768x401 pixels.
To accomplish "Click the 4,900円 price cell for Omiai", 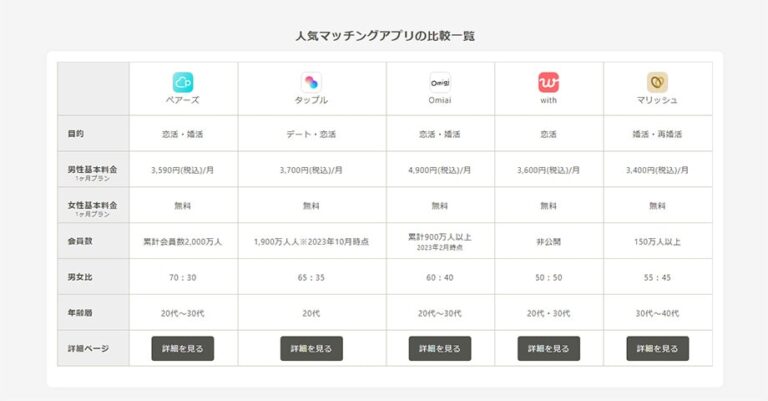I will [440, 170].
